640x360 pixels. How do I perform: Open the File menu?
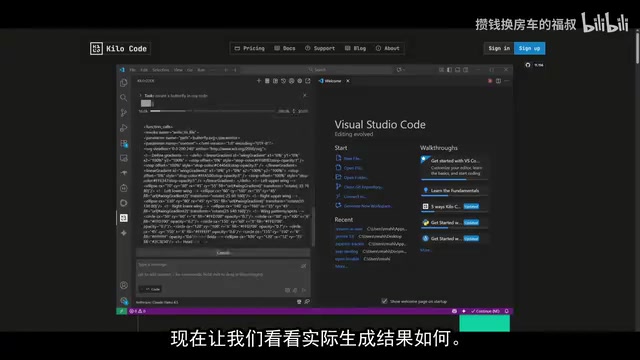click(x=133, y=70)
